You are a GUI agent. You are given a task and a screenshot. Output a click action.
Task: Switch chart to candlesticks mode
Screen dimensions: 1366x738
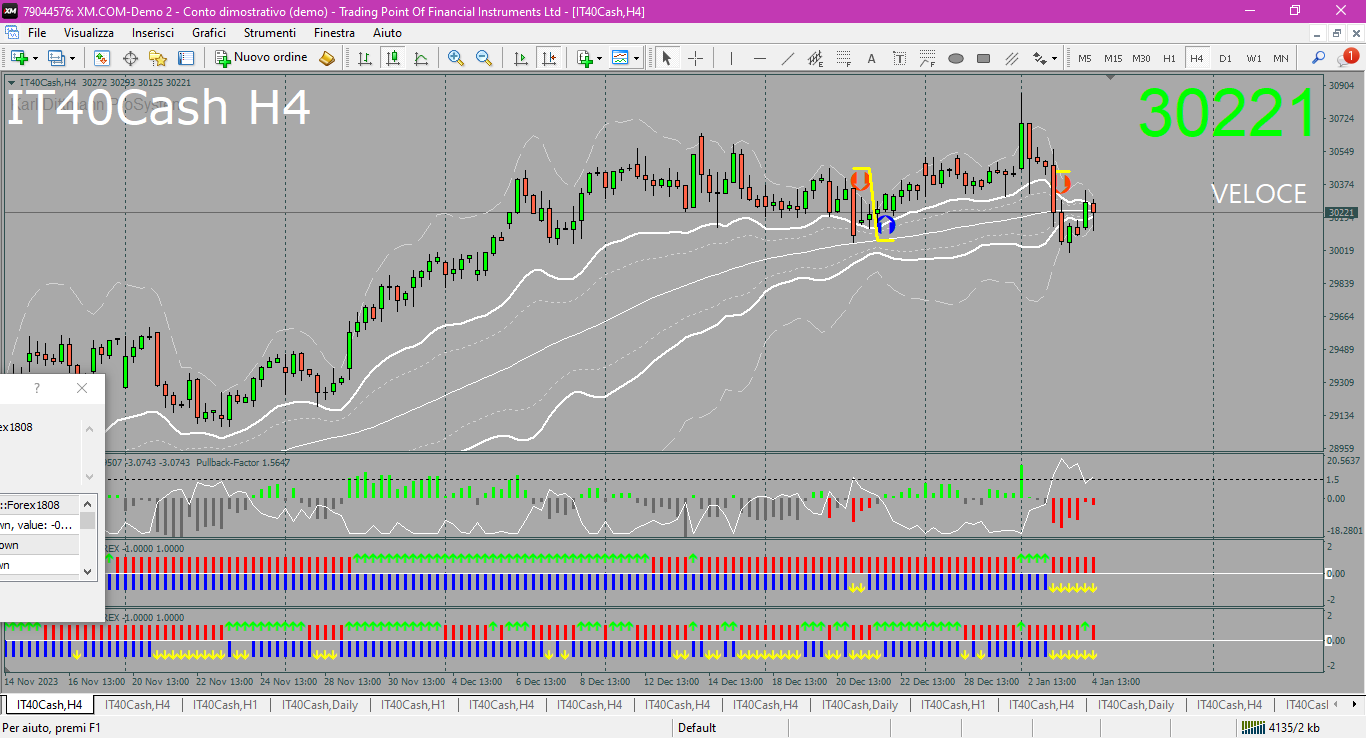(x=393, y=58)
